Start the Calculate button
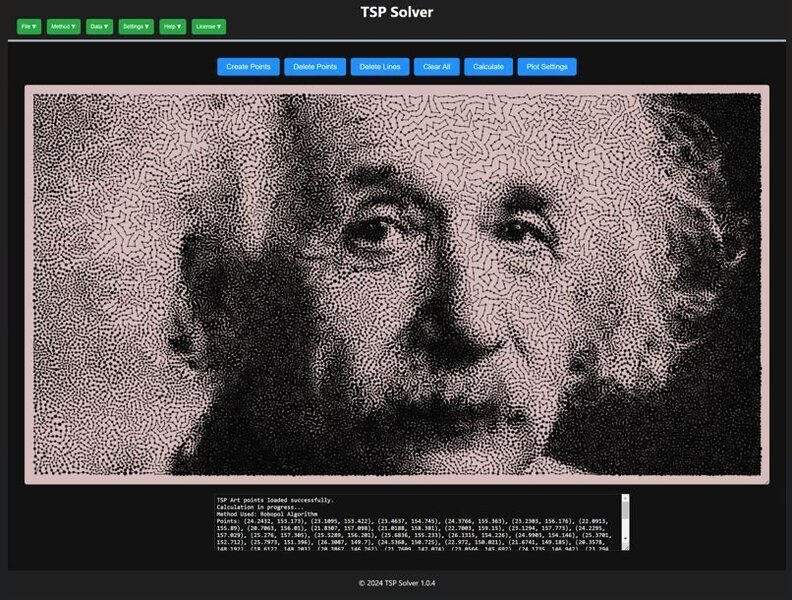The image size is (792, 600). [488, 67]
